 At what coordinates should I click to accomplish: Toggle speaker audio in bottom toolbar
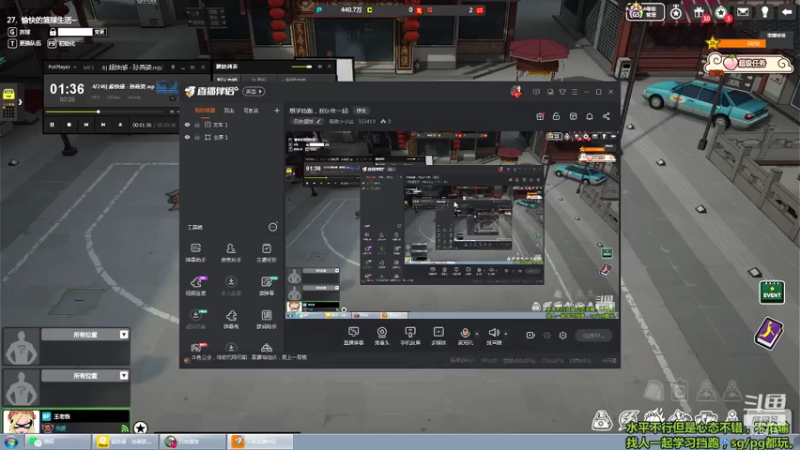pyautogui.click(x=493, y=336)
